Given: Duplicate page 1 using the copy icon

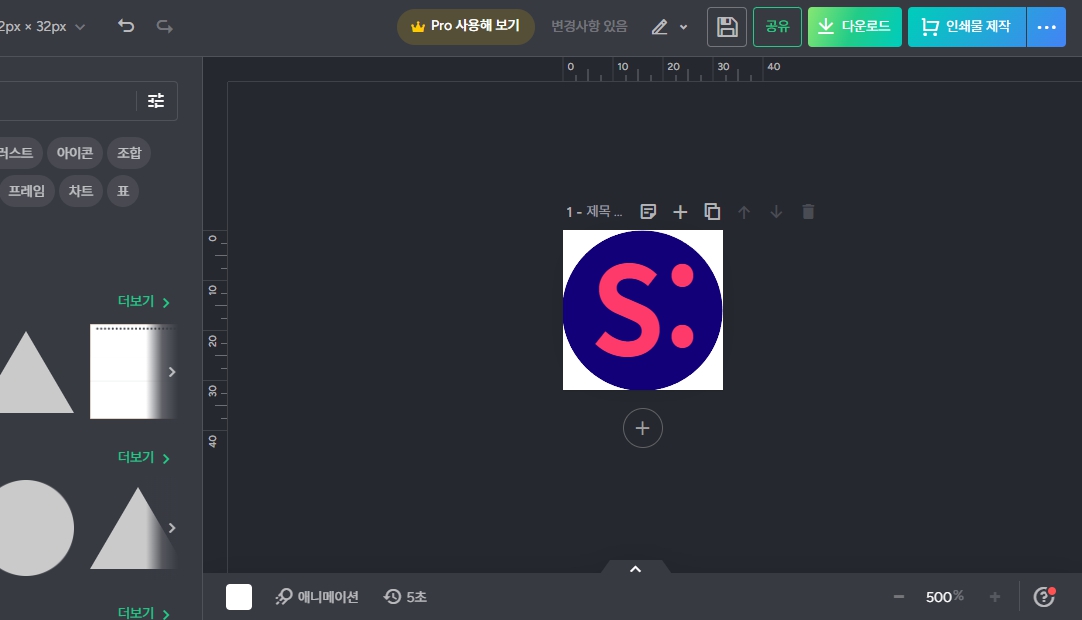Looking at the screenshot, I should tap(712, 211).
